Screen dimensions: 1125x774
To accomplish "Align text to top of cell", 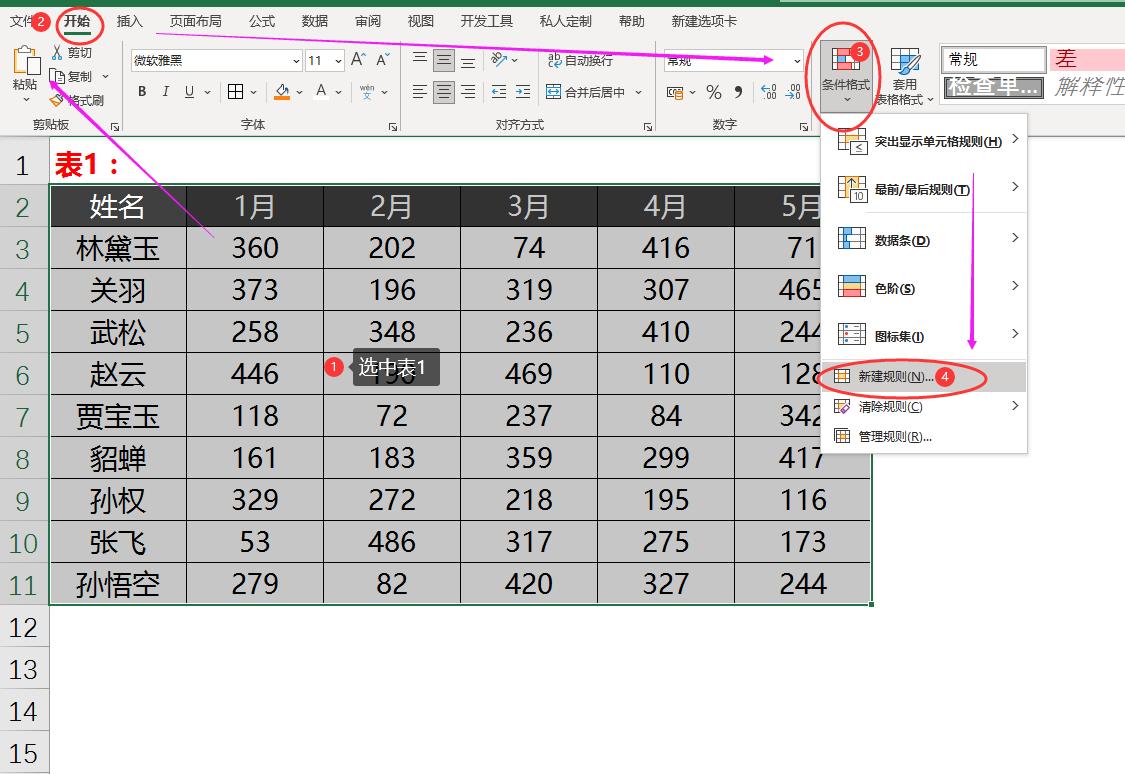I will click(x=420, y=60).
